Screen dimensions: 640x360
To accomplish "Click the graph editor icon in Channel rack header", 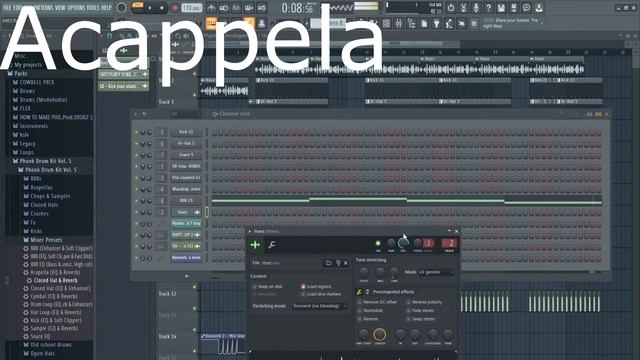I will coord(589,114).
